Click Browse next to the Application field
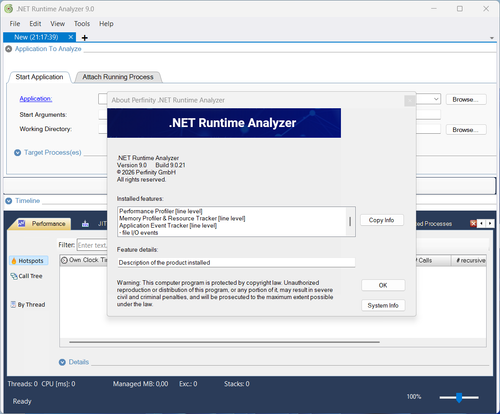Image resolution: width=500 pixels, height=414 pixels. tap(466, 99)
